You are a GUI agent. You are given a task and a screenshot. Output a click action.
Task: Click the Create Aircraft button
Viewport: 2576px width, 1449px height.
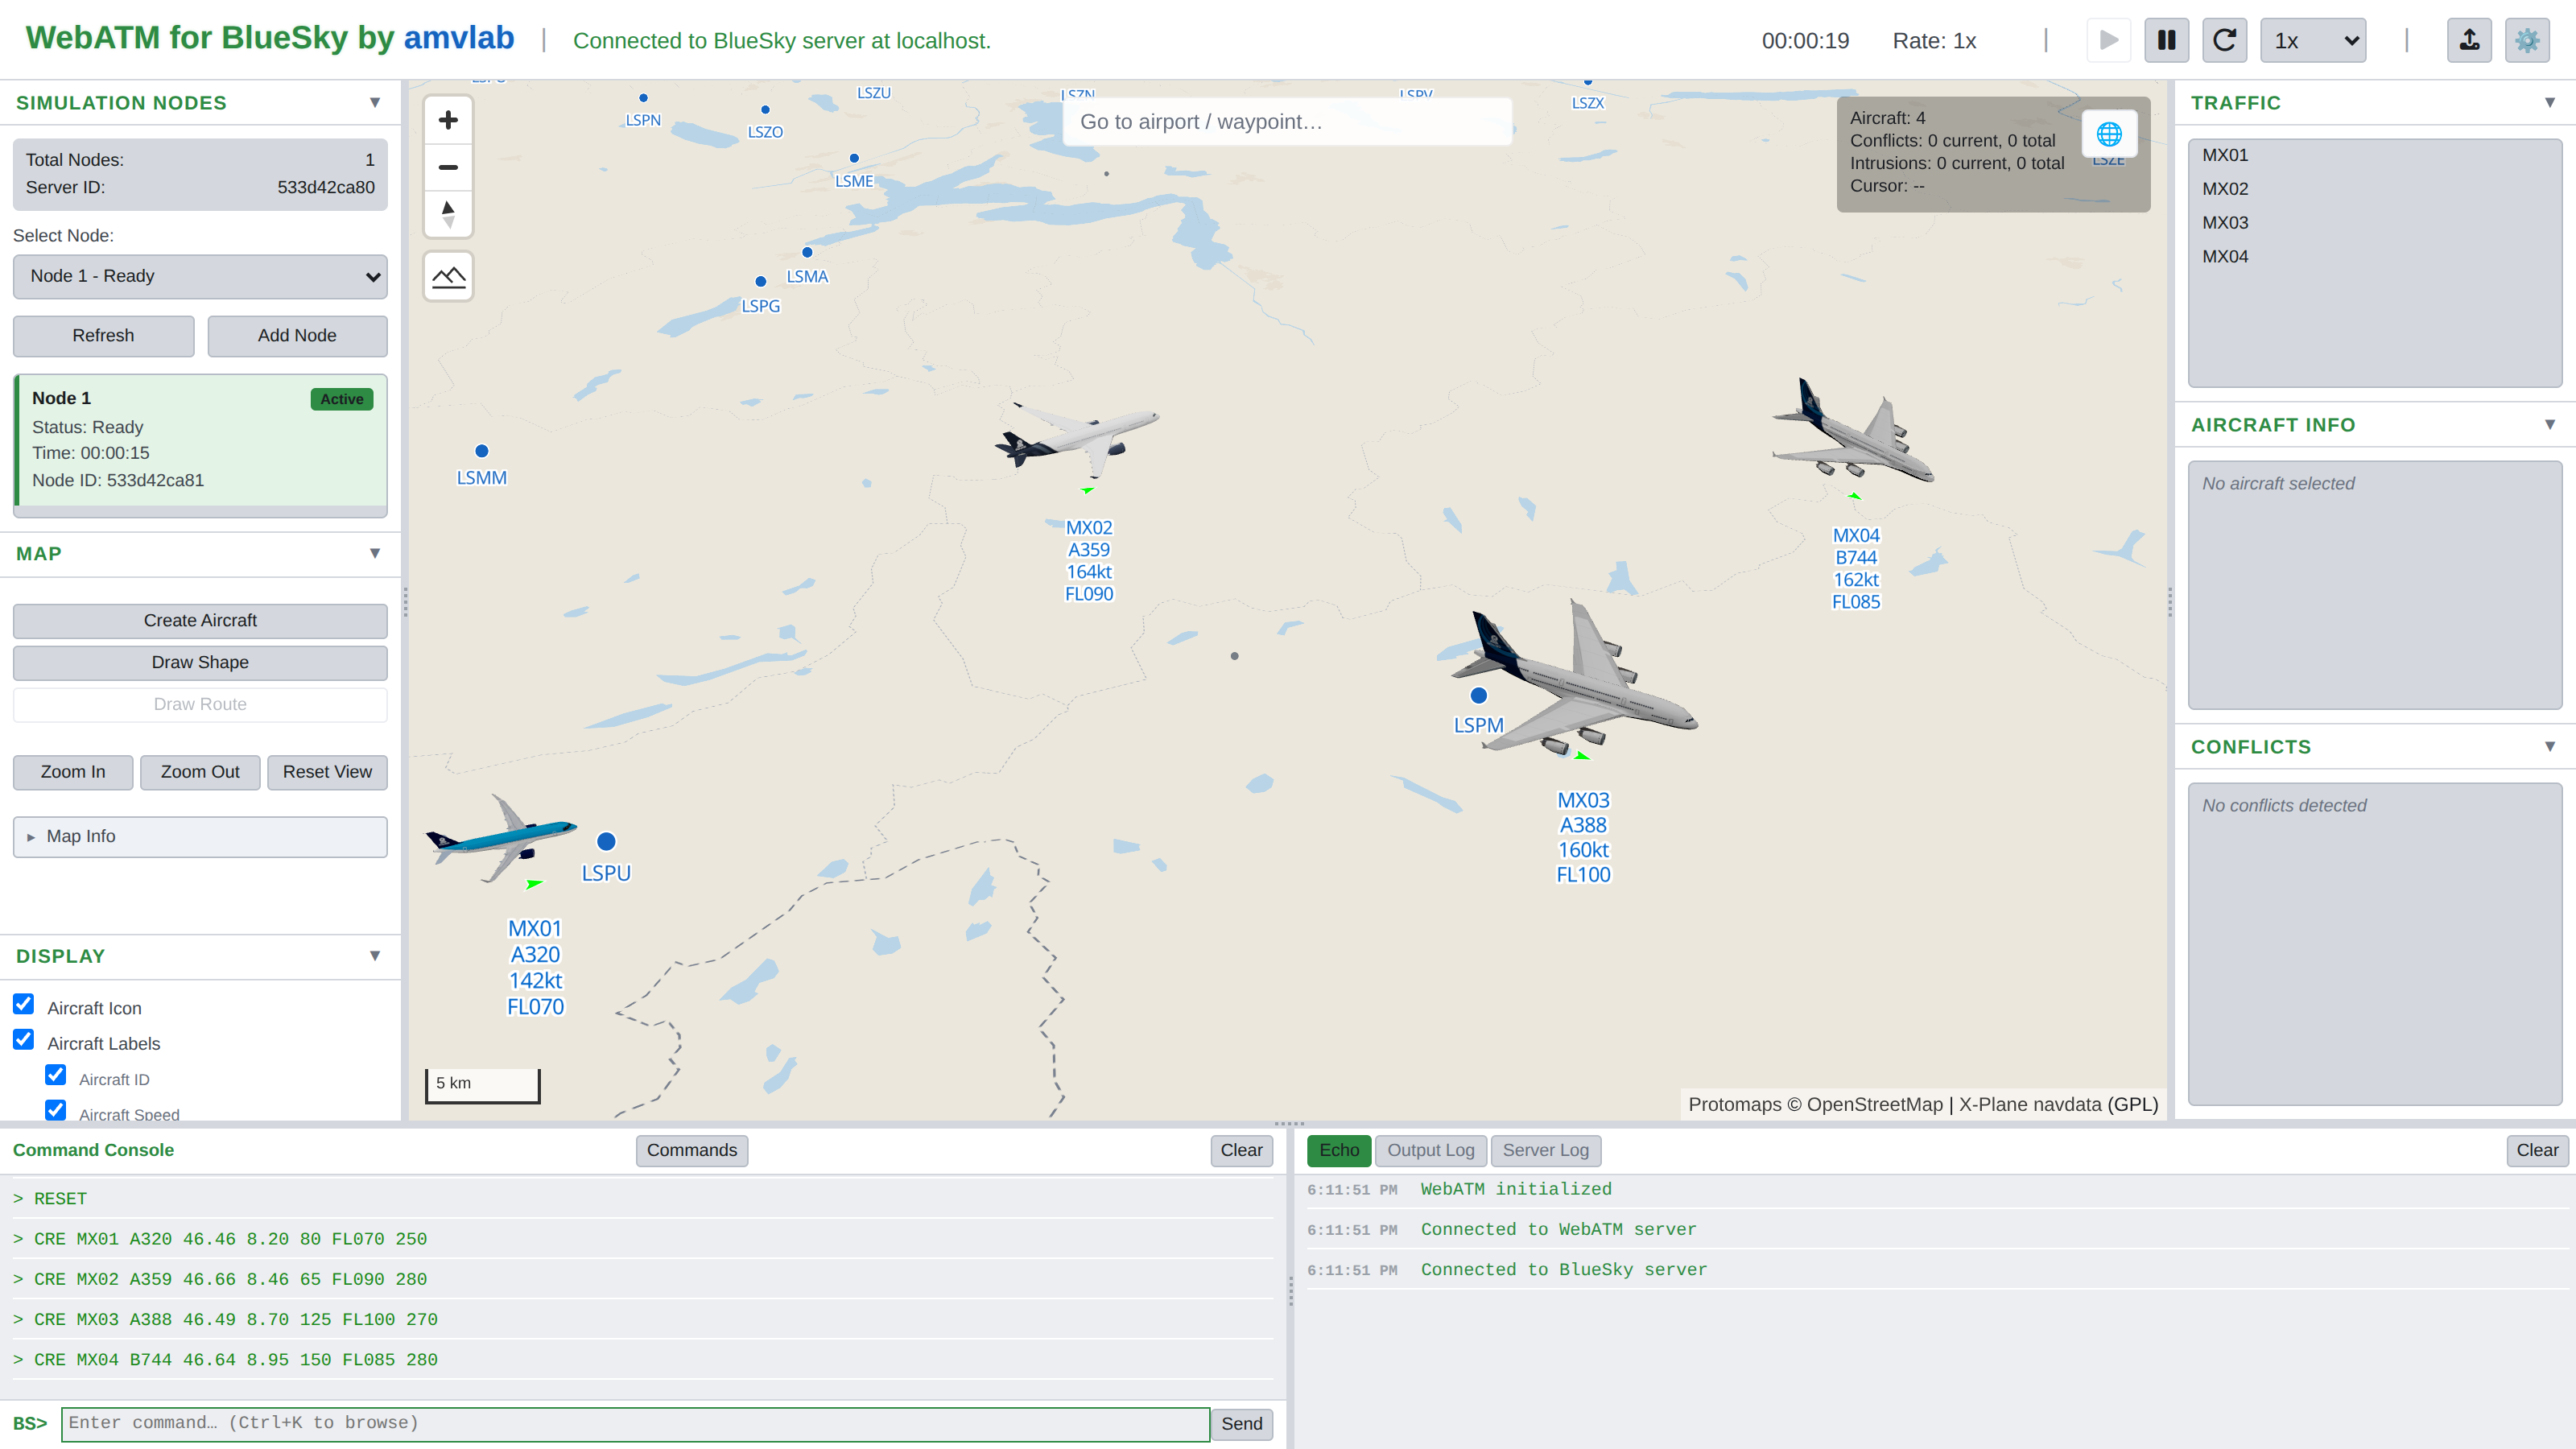[200, 620]
